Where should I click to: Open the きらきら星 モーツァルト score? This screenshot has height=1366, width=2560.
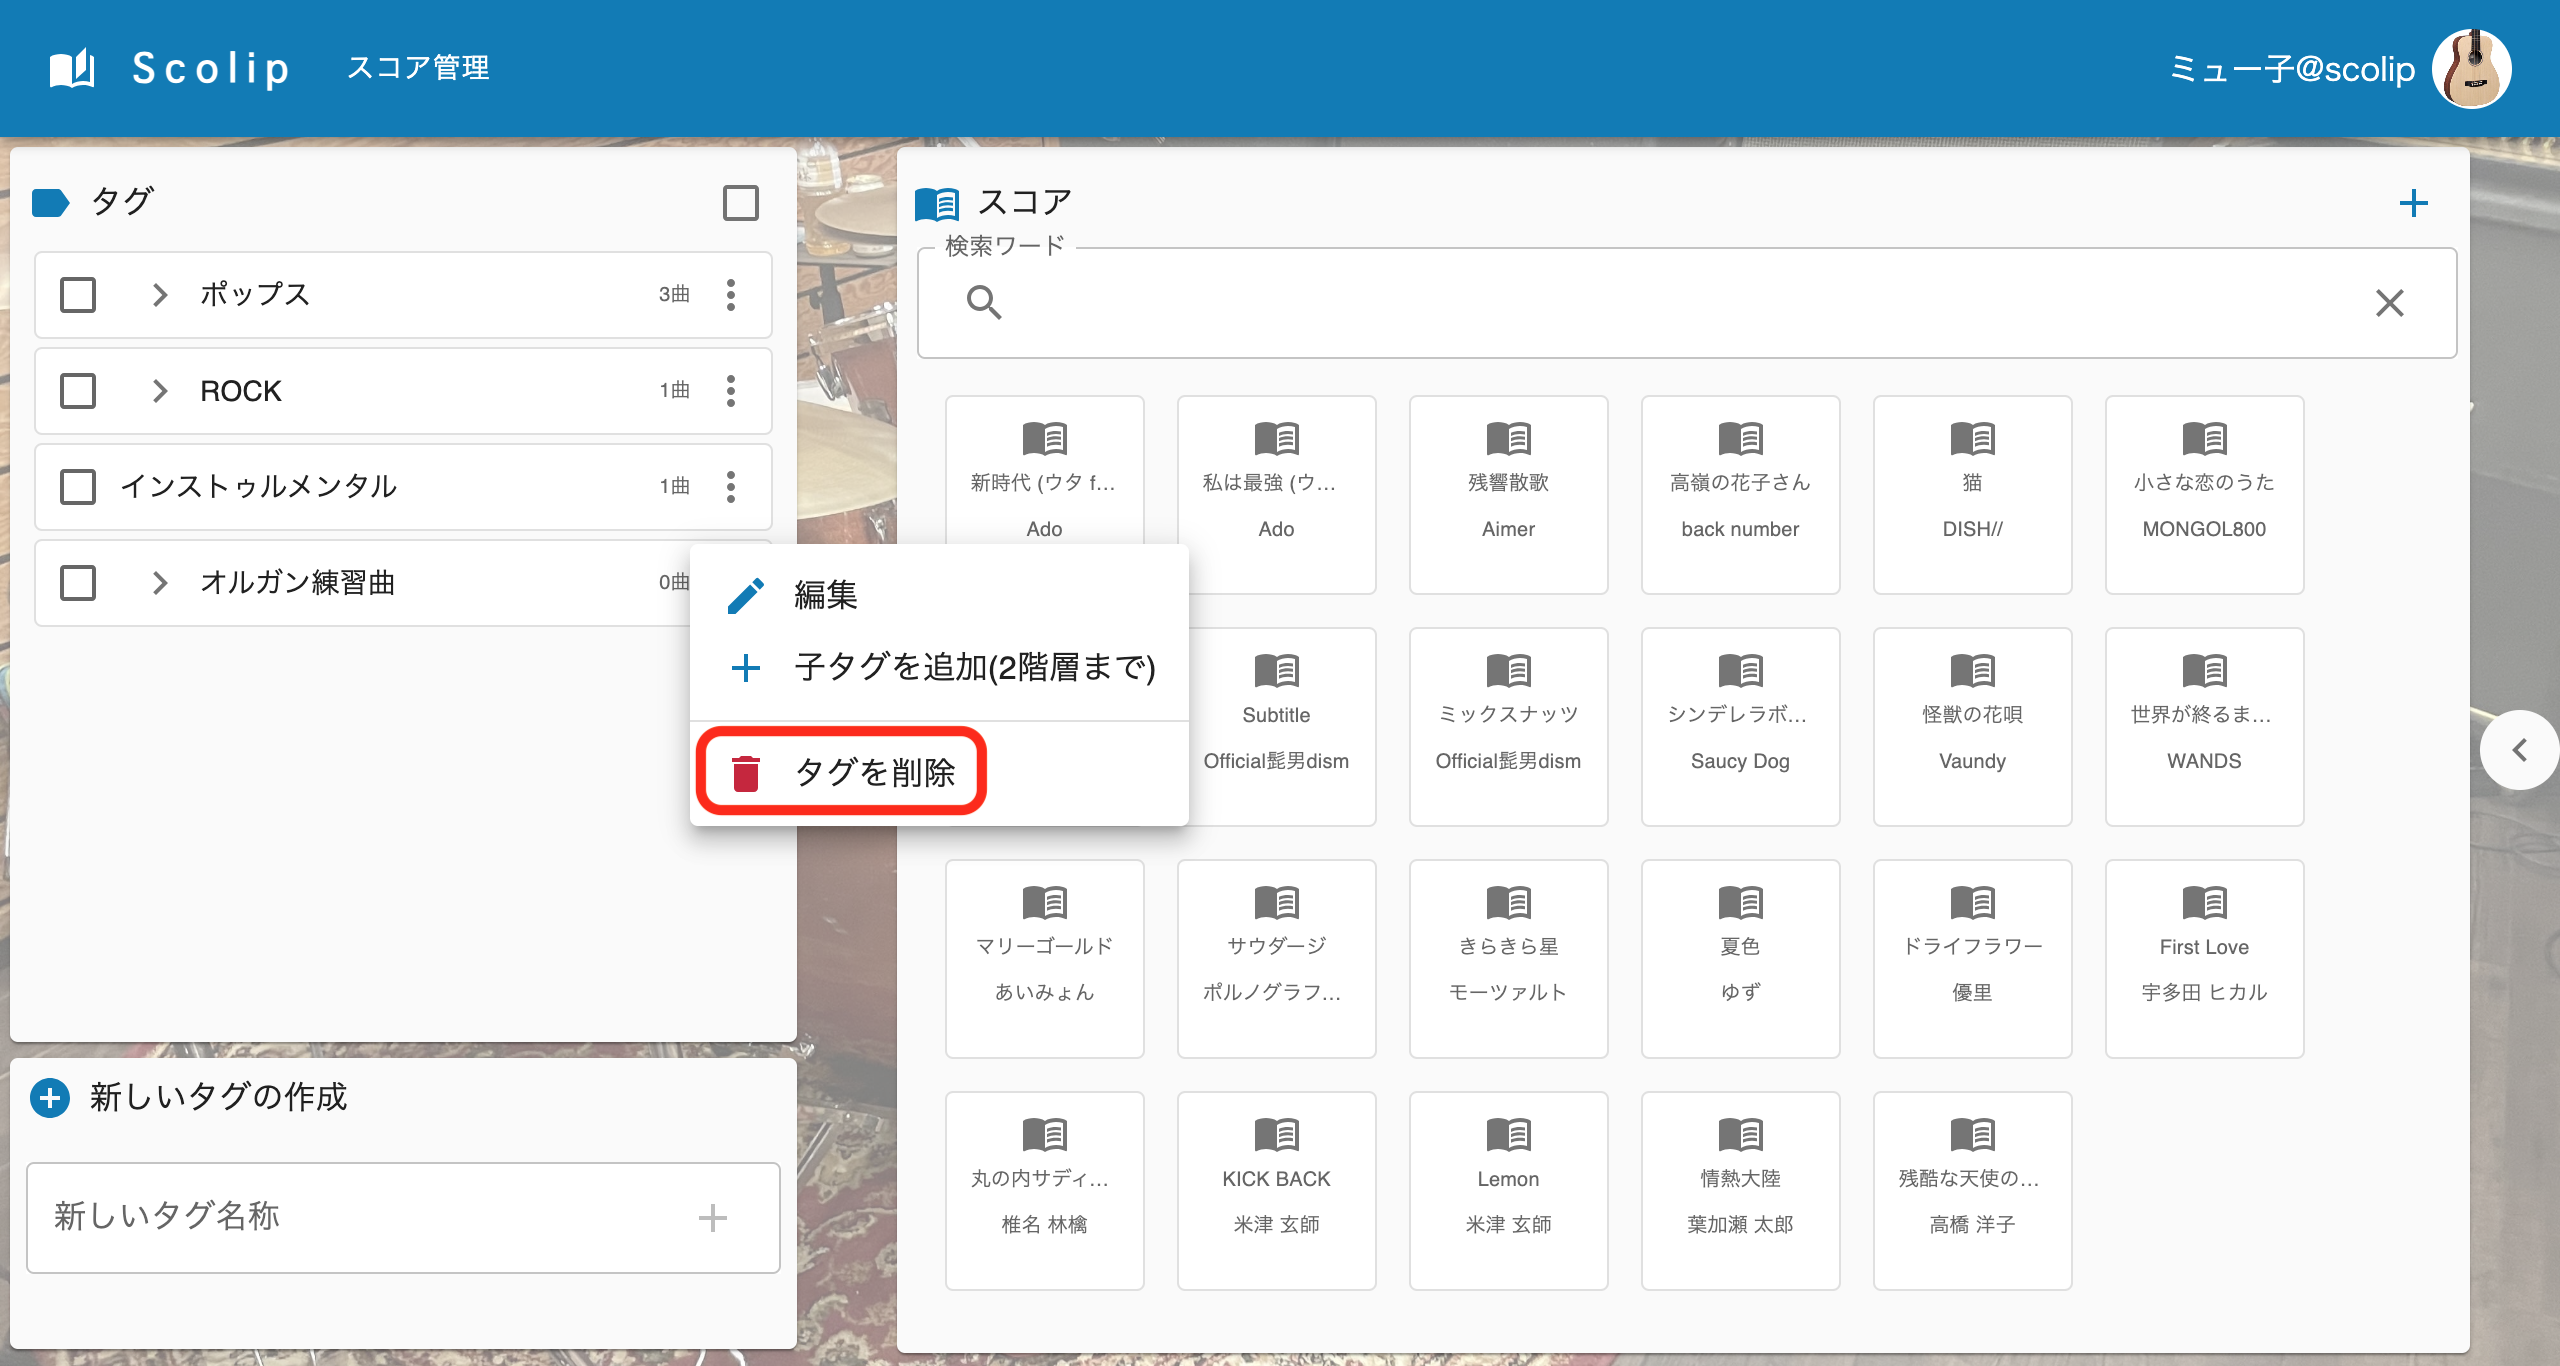[x=1508, y=958]
